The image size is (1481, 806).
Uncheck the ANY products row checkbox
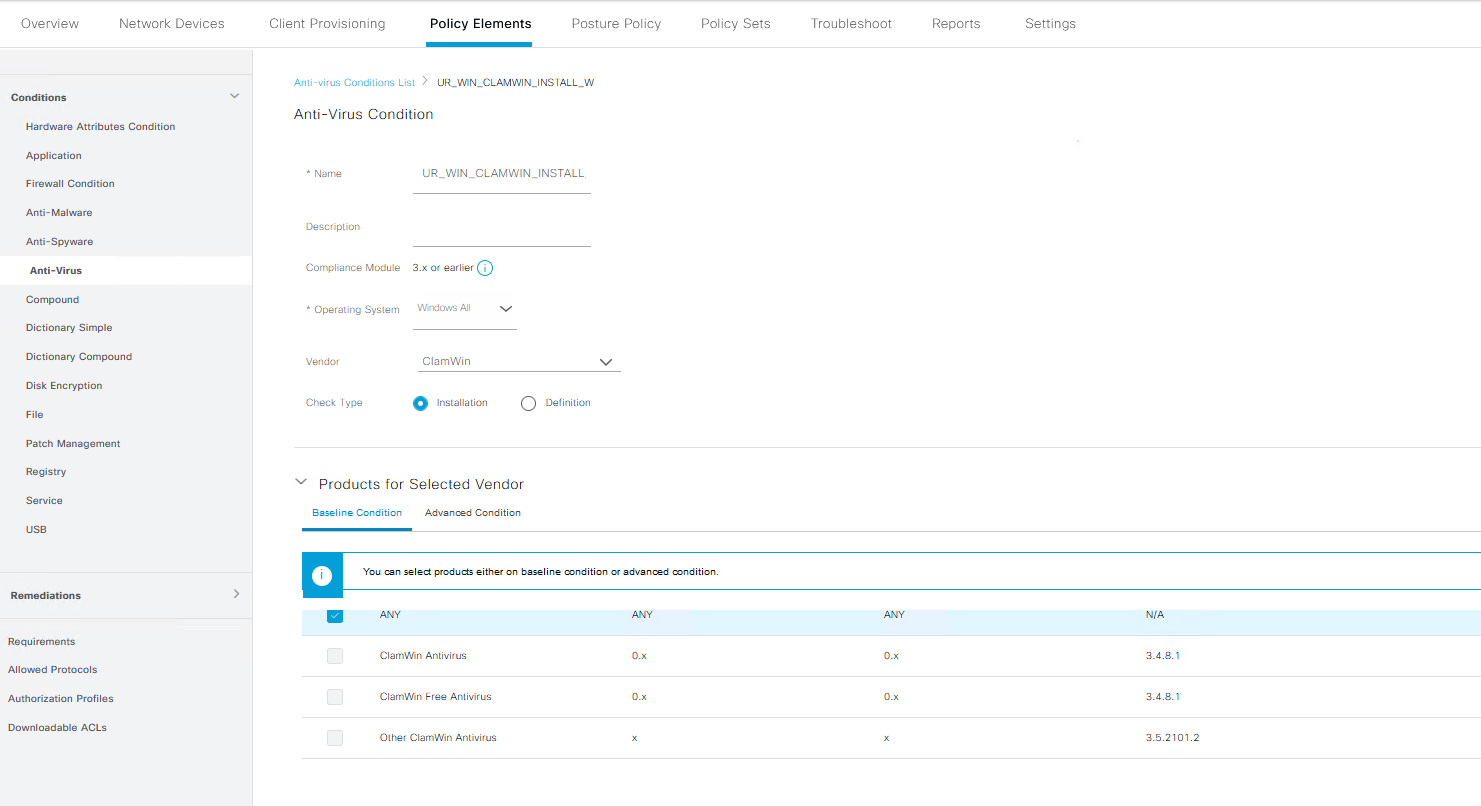335,616
